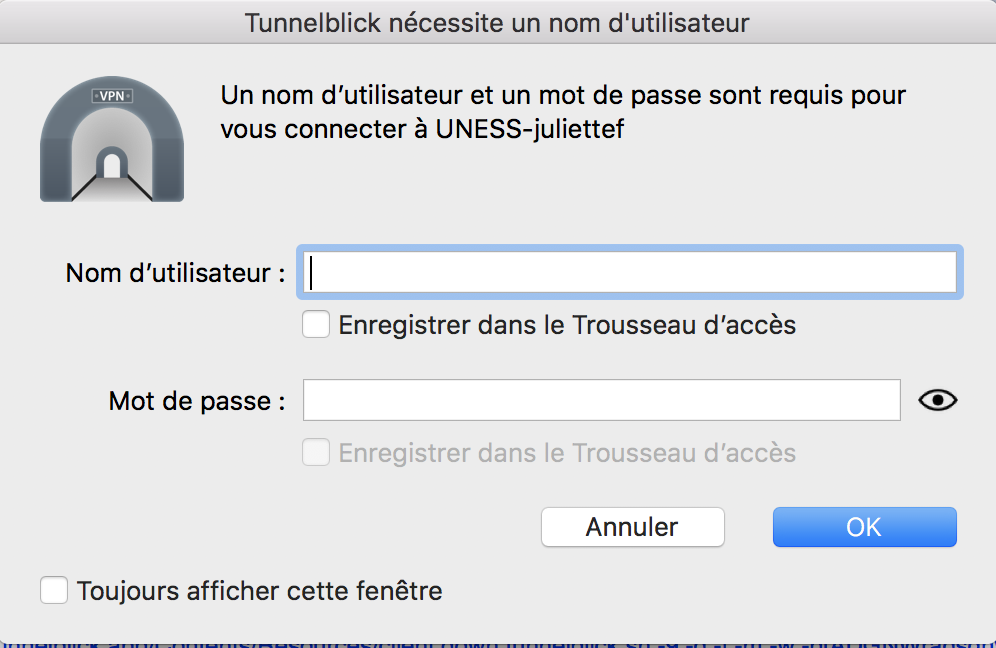Focus the Mot de passe field

click(x=602, y=400)
